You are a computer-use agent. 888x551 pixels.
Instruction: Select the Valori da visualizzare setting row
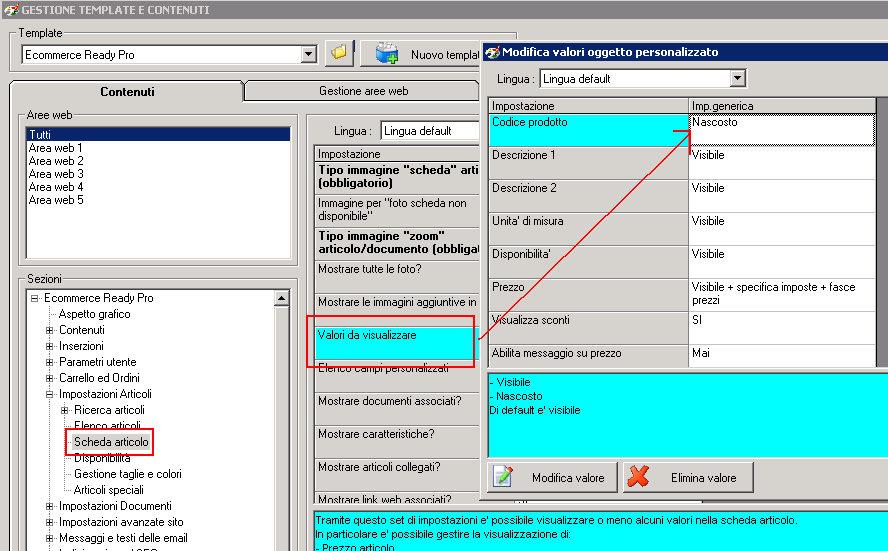pos(396,342)
